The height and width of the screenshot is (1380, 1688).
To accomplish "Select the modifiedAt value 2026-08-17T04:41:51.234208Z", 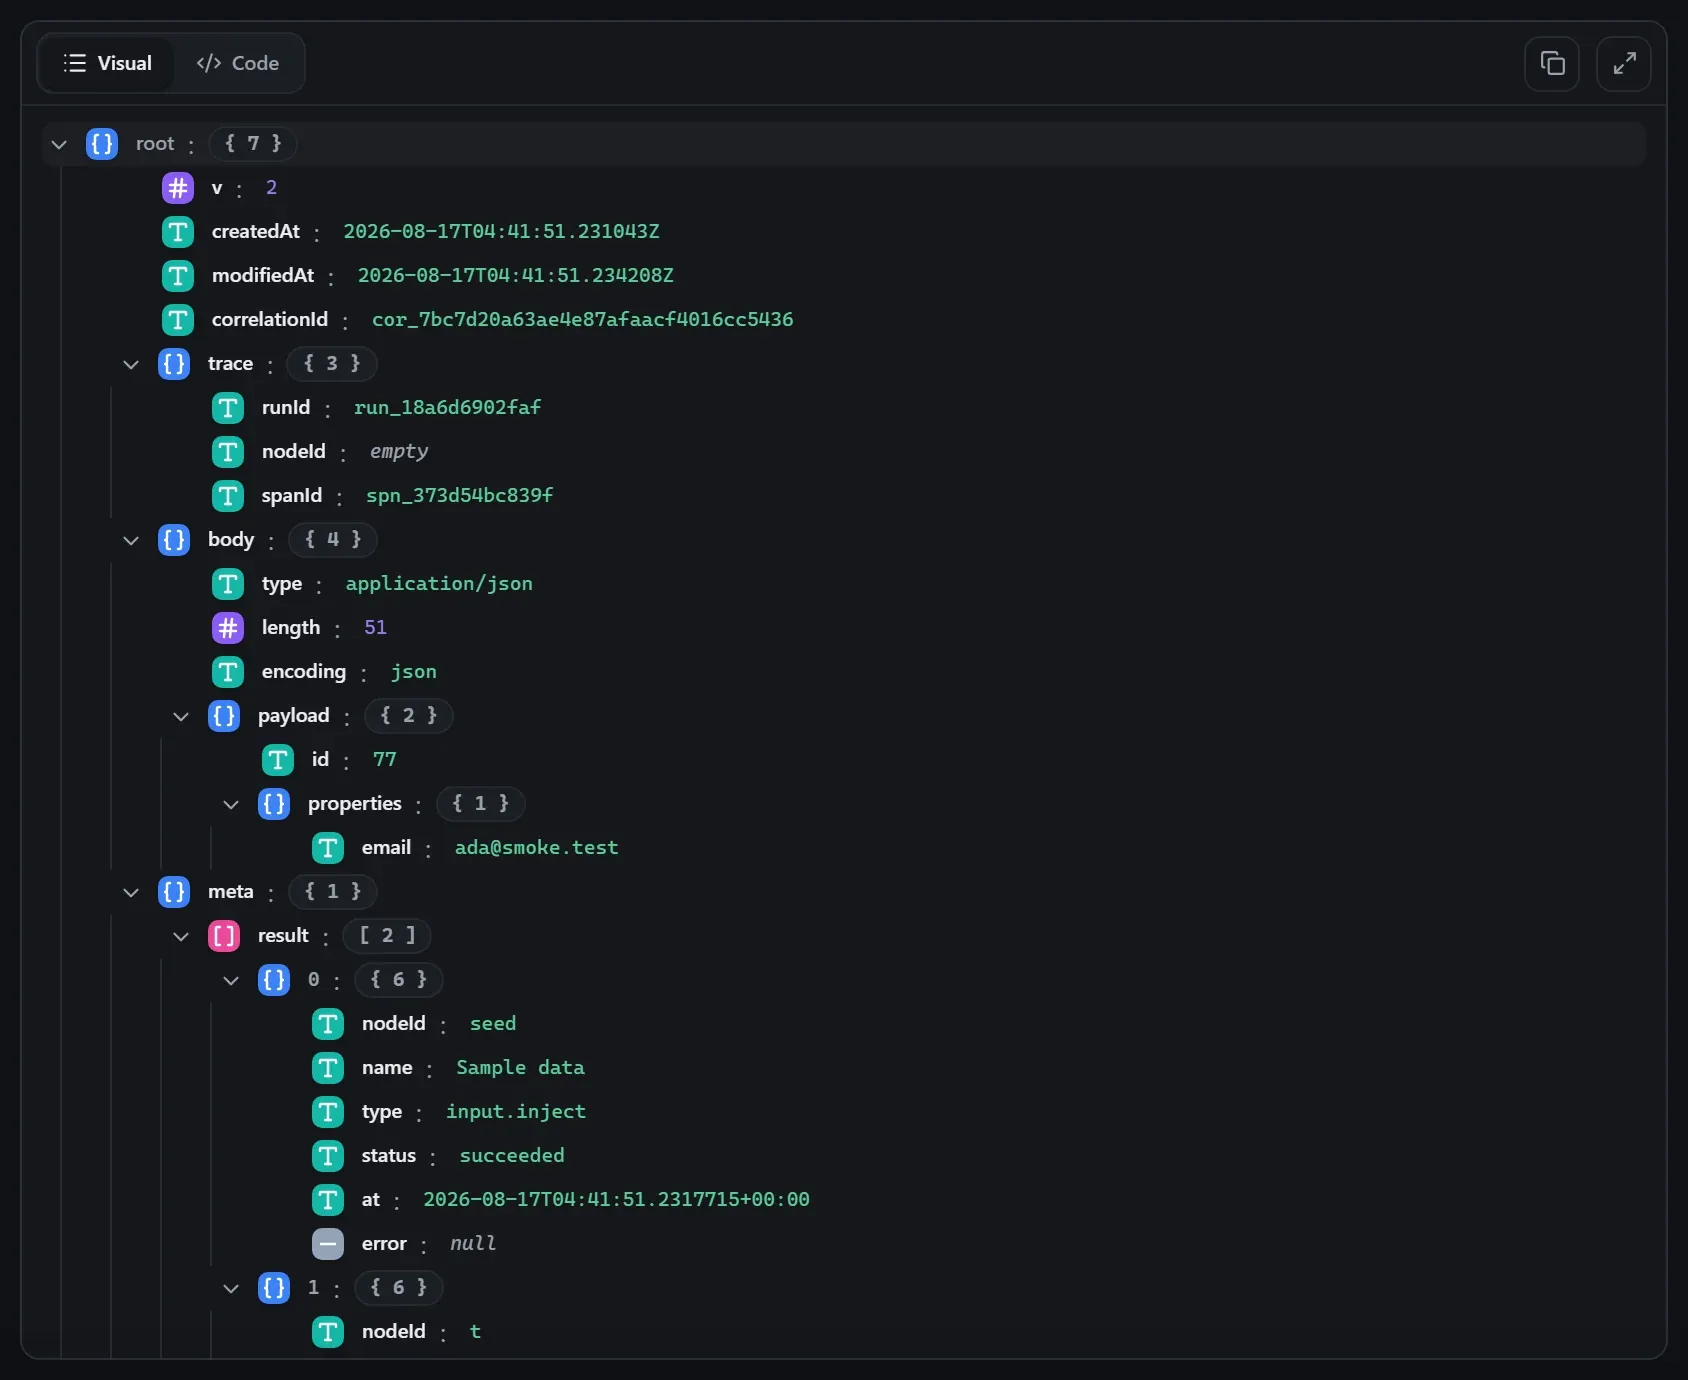I will coord(516,276).
